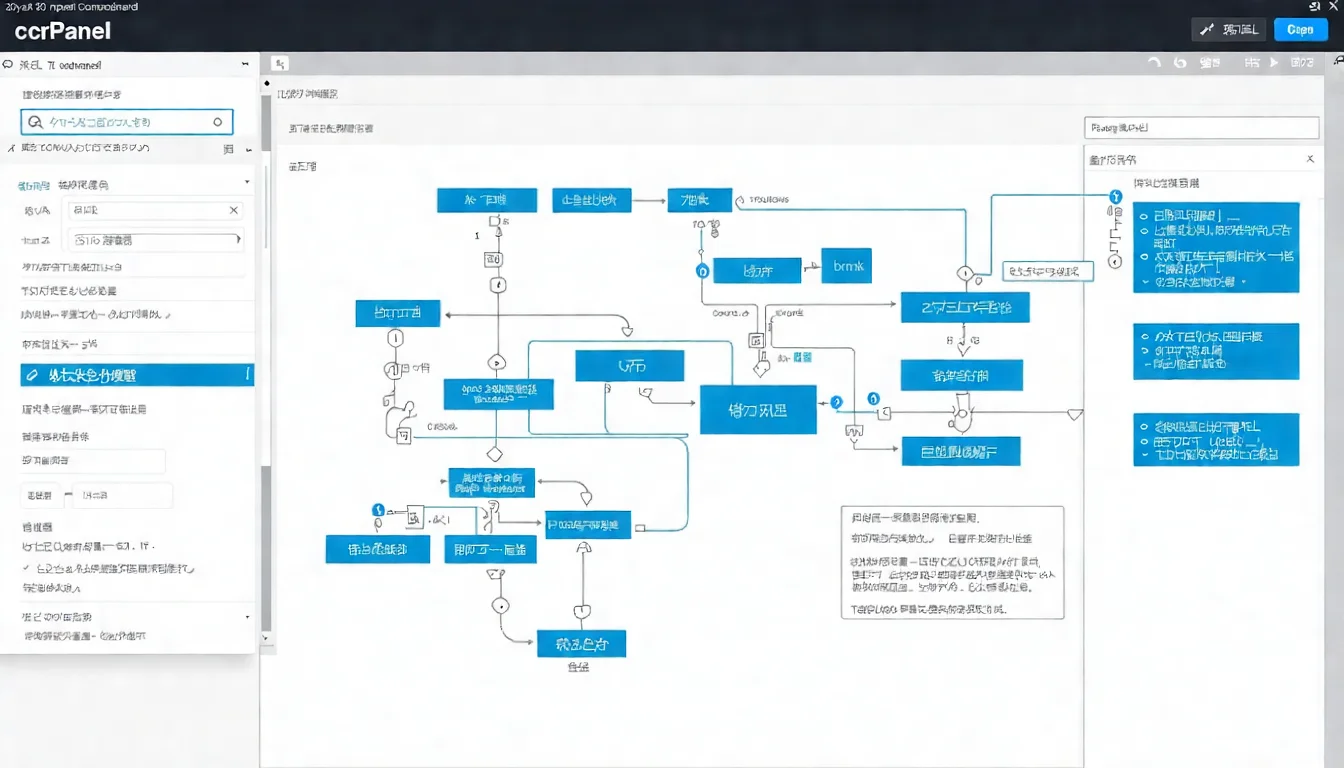Click the pencil icon on the highlighted sidebar entry
The height and width of the screenshot is (768, 1344).
point(33,374)
